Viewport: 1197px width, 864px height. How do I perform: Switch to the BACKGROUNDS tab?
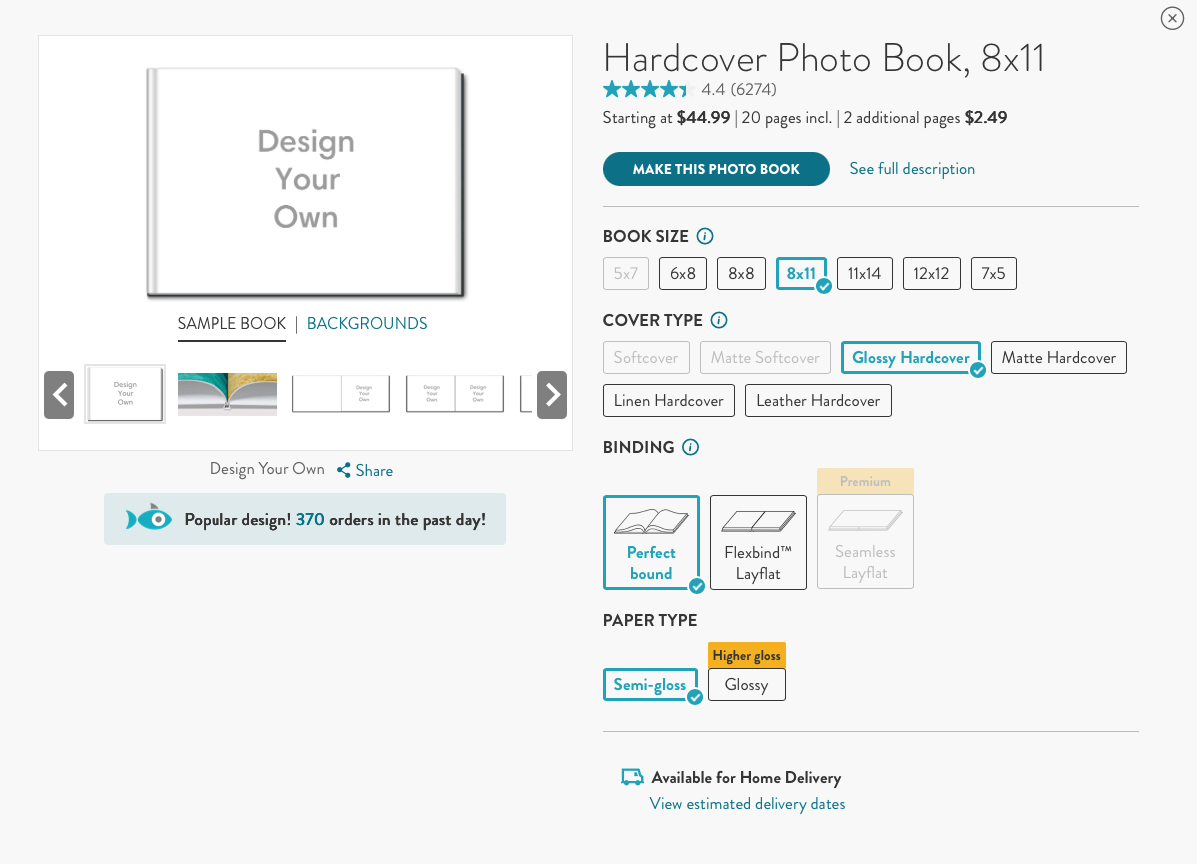pos(367,323)
